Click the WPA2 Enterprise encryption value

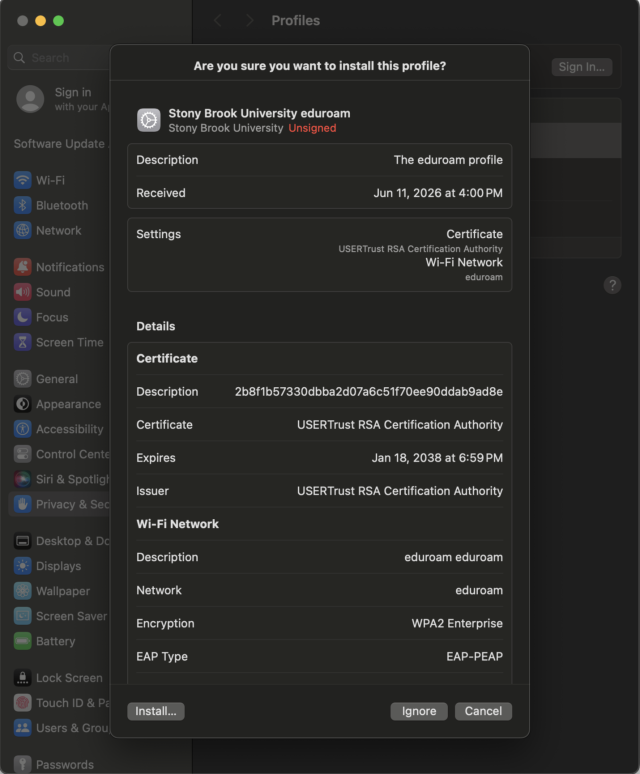click(457, 623)
